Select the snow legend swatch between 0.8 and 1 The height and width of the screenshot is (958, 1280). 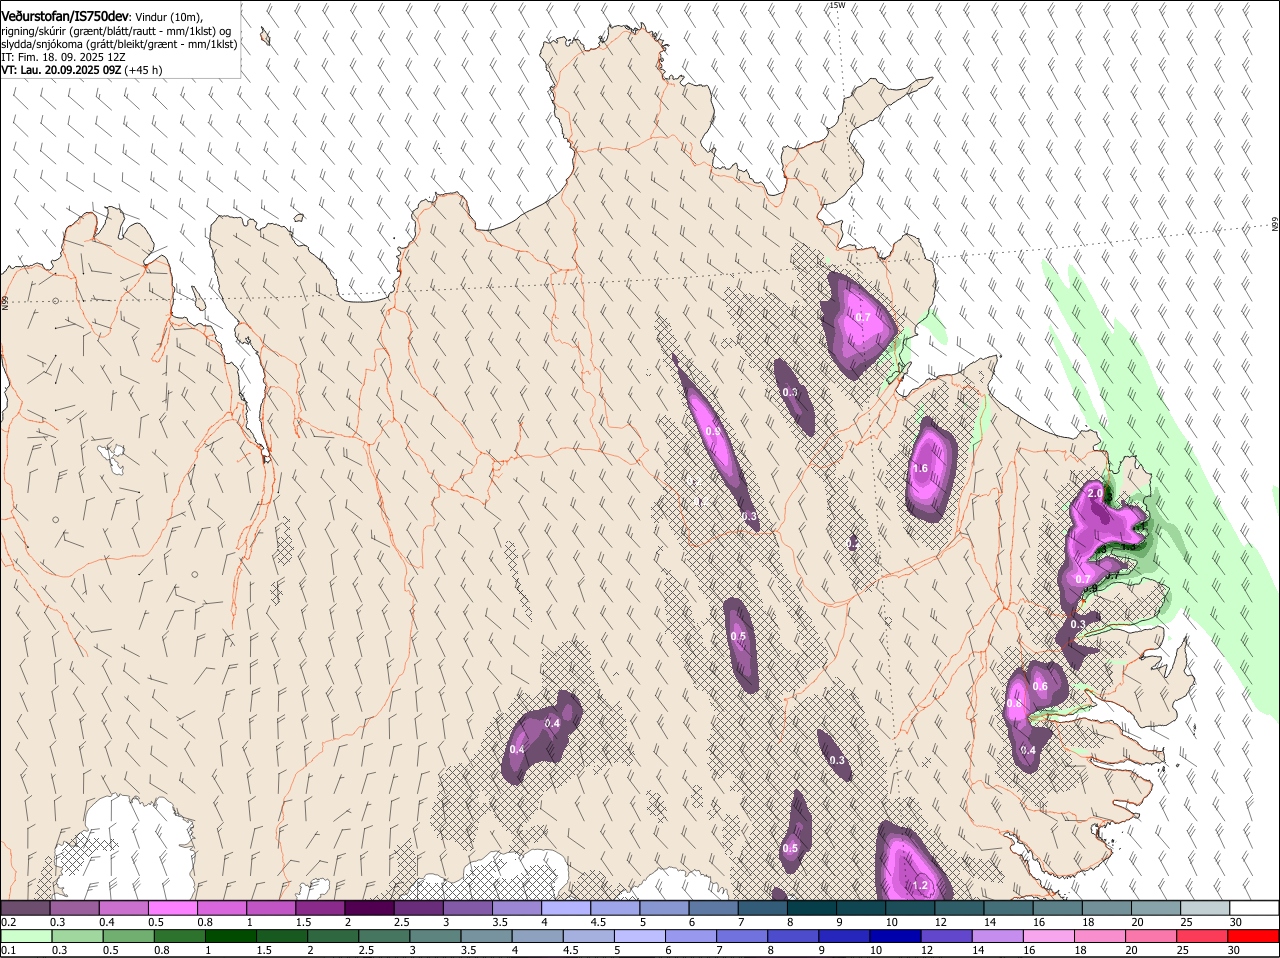pyautogui.click(x=222, y=908)
